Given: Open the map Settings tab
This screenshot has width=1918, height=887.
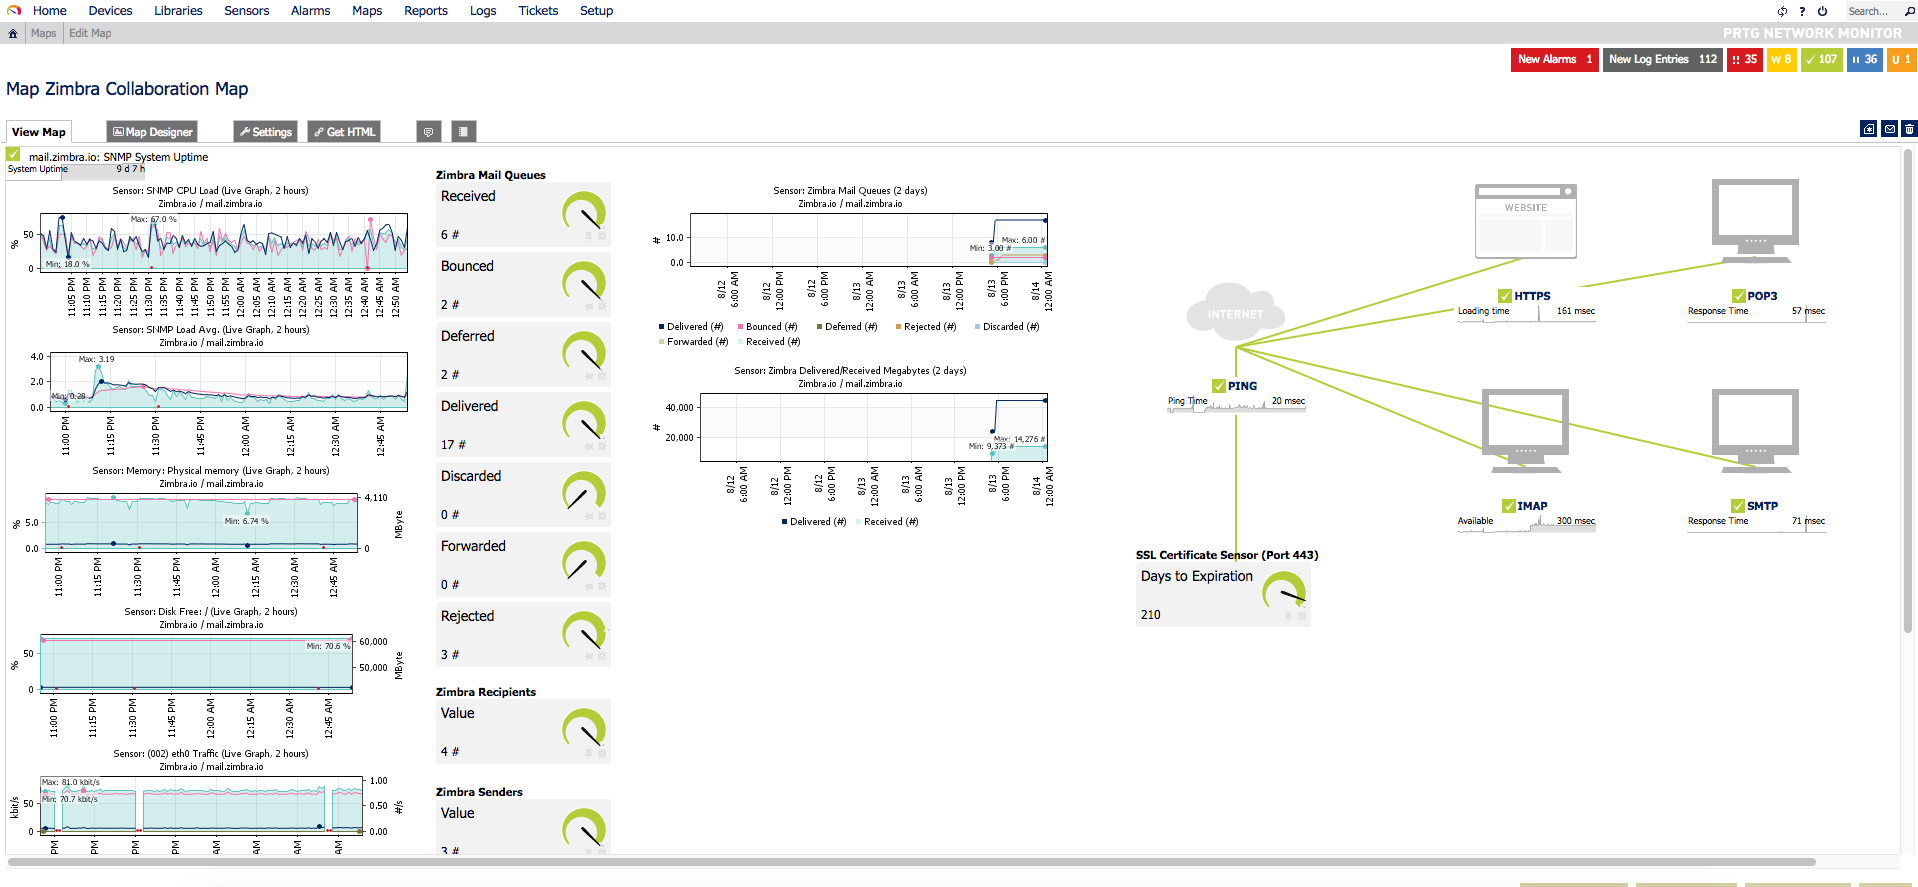Looking at the screenshot, I should [x=265, y=132].
